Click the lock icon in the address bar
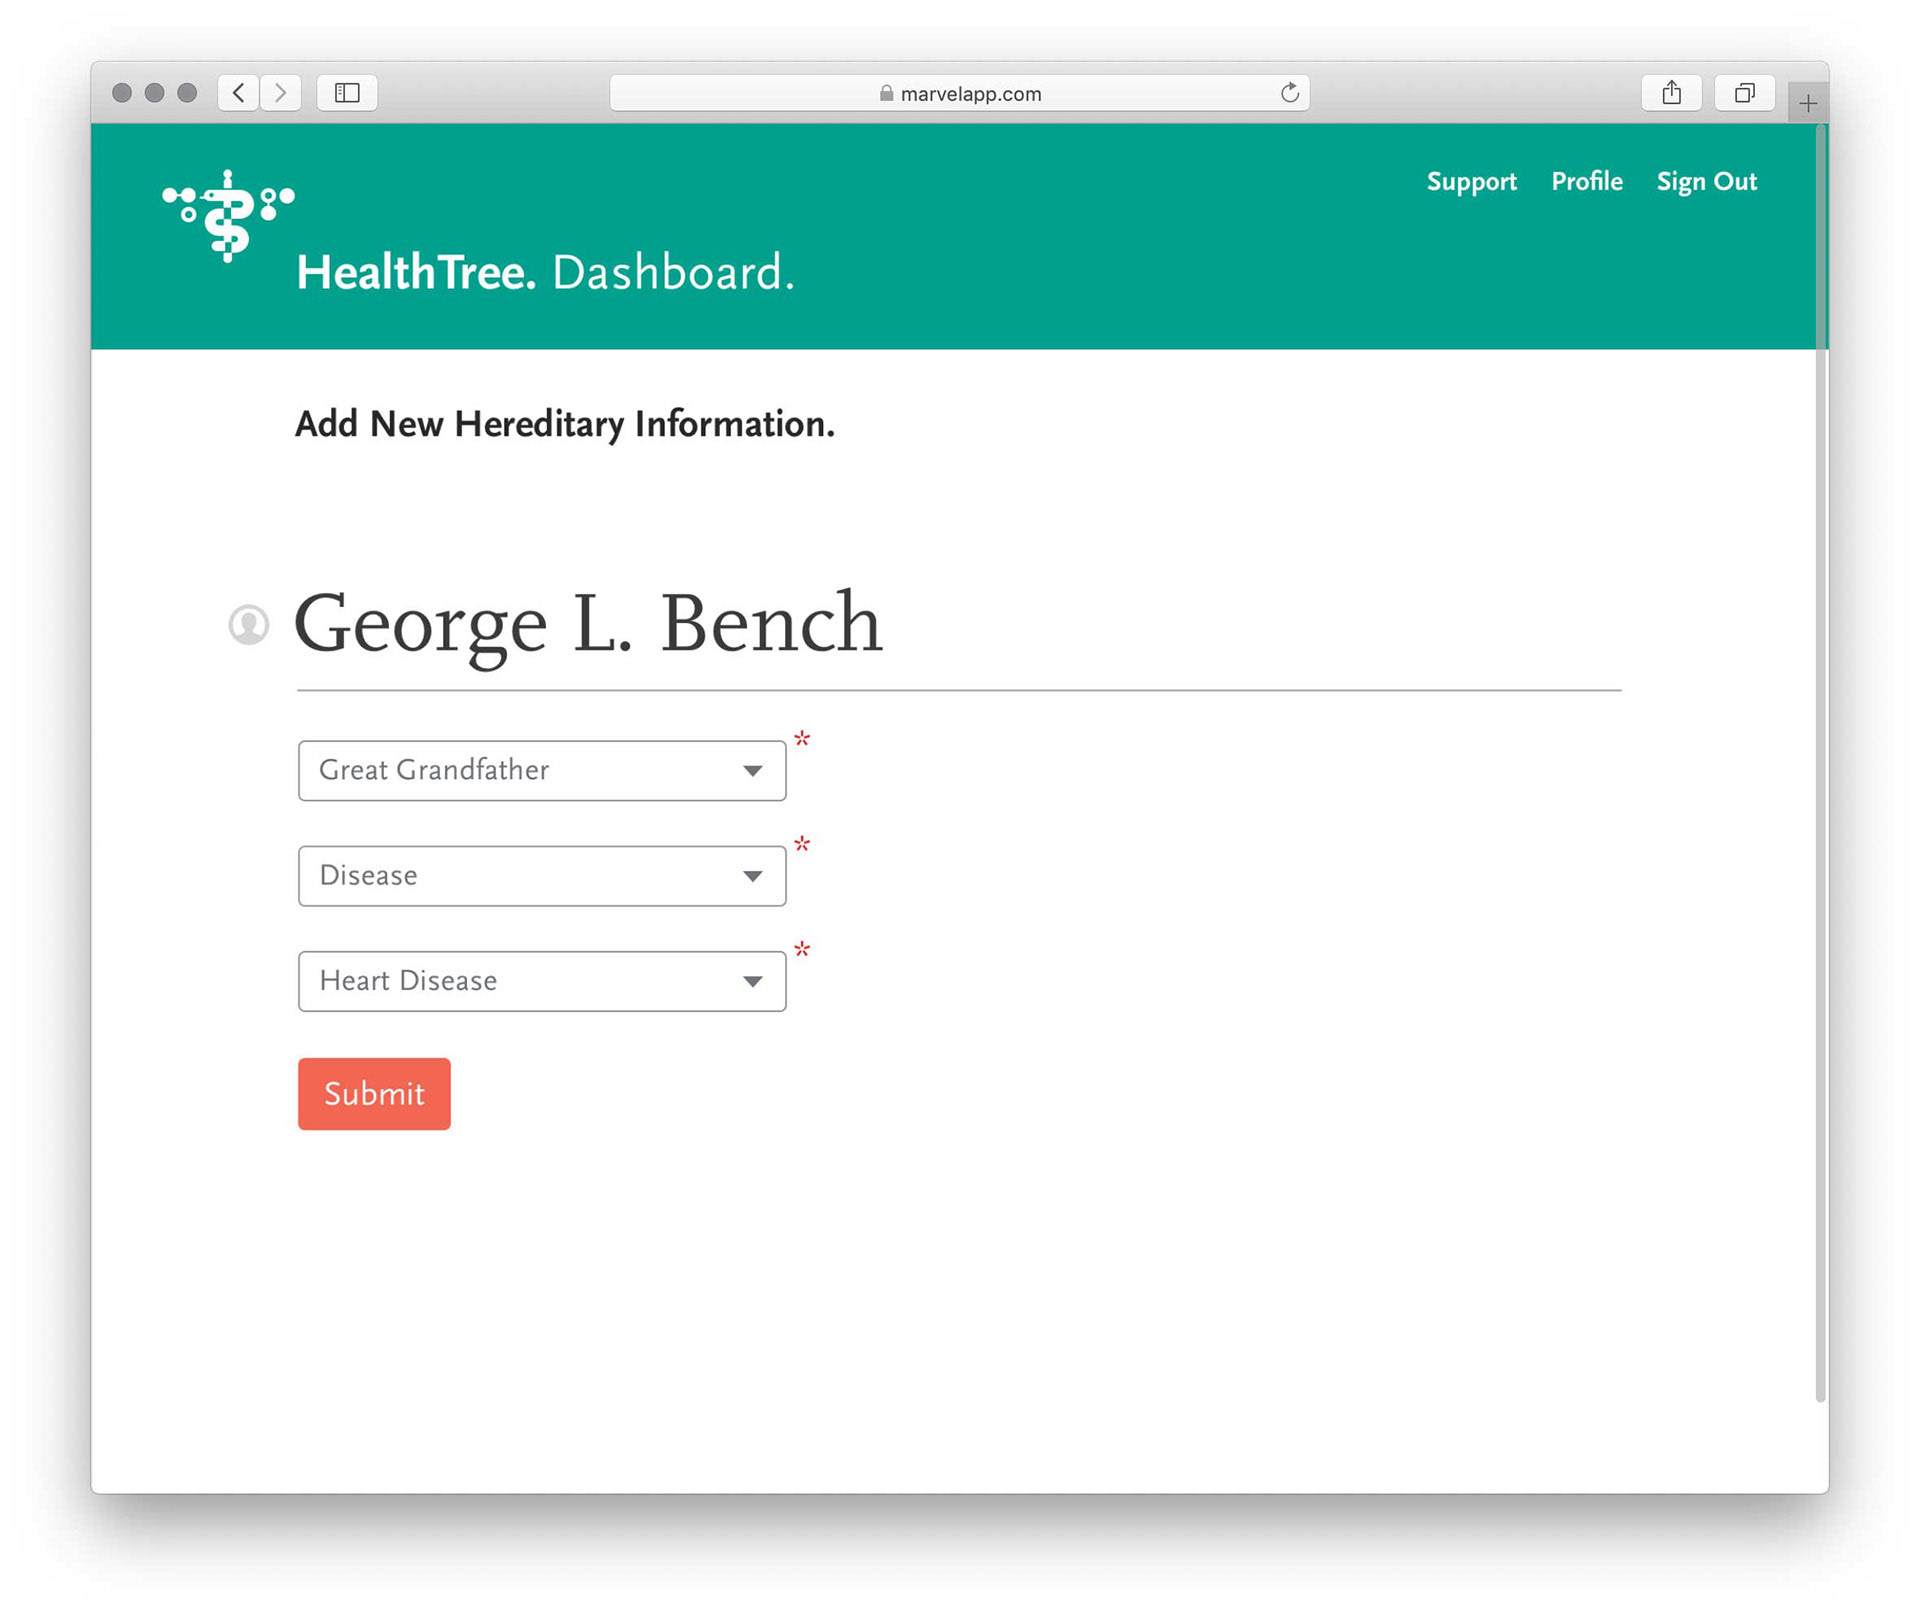The image size is (1920, 1614). [886, 93]
